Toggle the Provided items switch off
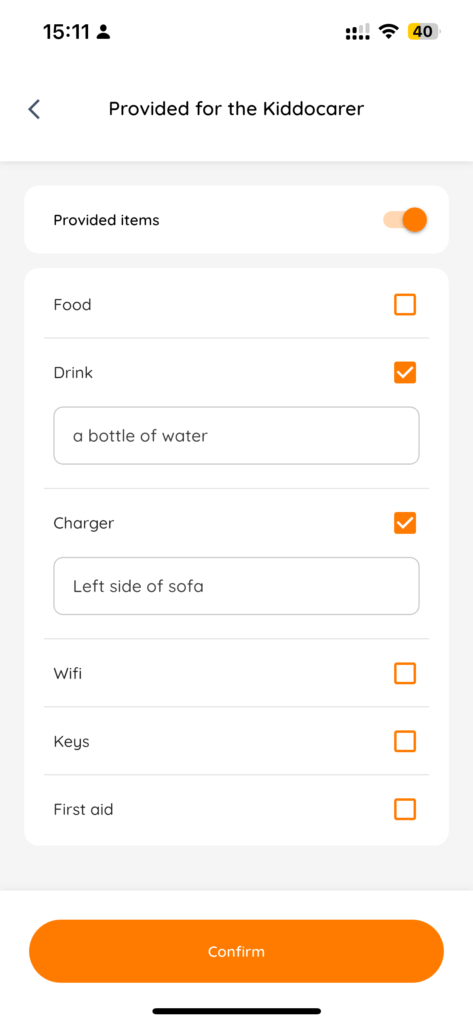This screenshot has width=473, height=1024. click(x=405, y=220)
